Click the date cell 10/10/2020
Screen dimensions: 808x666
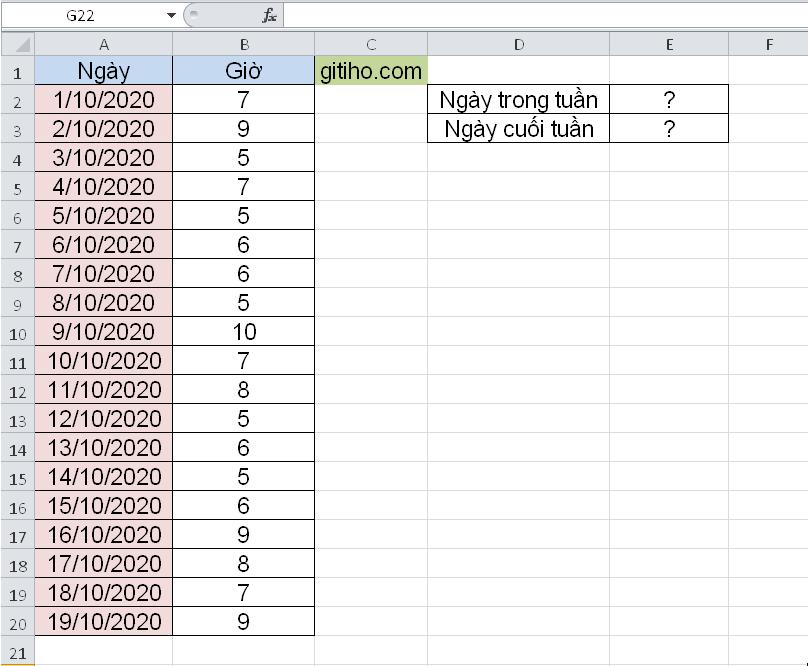pyautogui.click(x=104, y=361)
